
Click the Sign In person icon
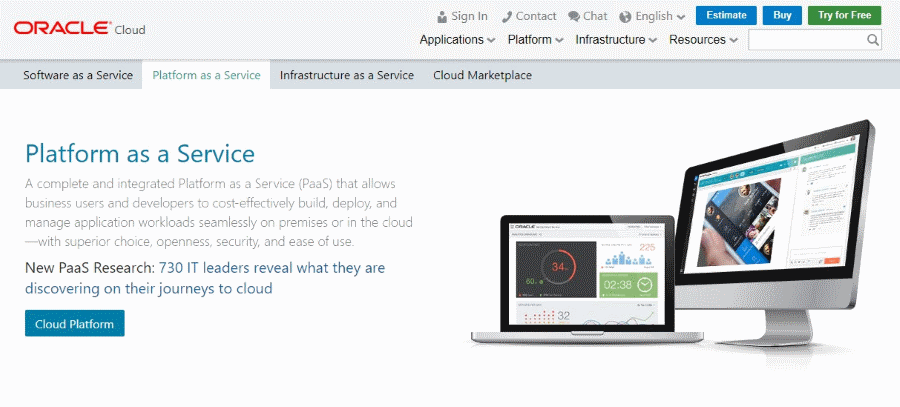442,17
